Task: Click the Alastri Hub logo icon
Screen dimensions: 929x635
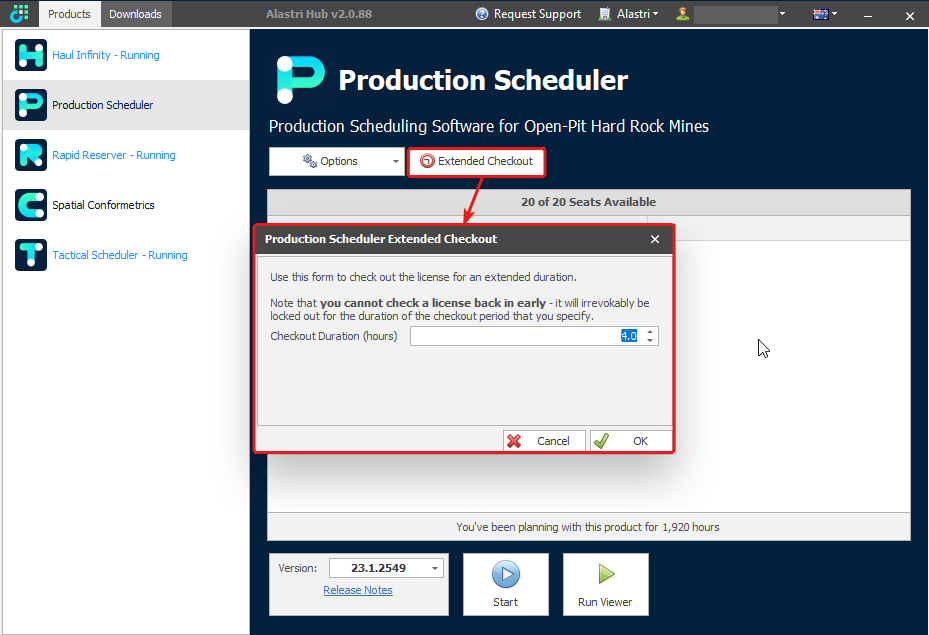Action: coord(19,14)
